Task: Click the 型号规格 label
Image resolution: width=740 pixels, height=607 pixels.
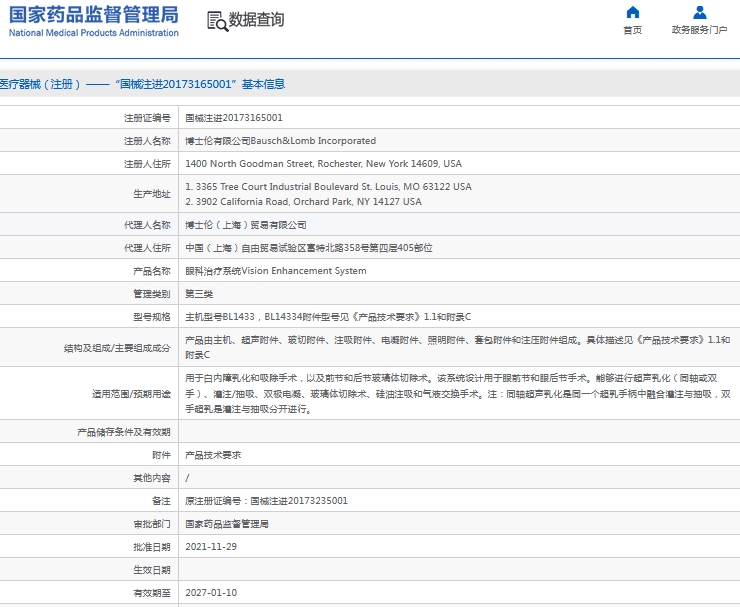Action: pos(151,317)
